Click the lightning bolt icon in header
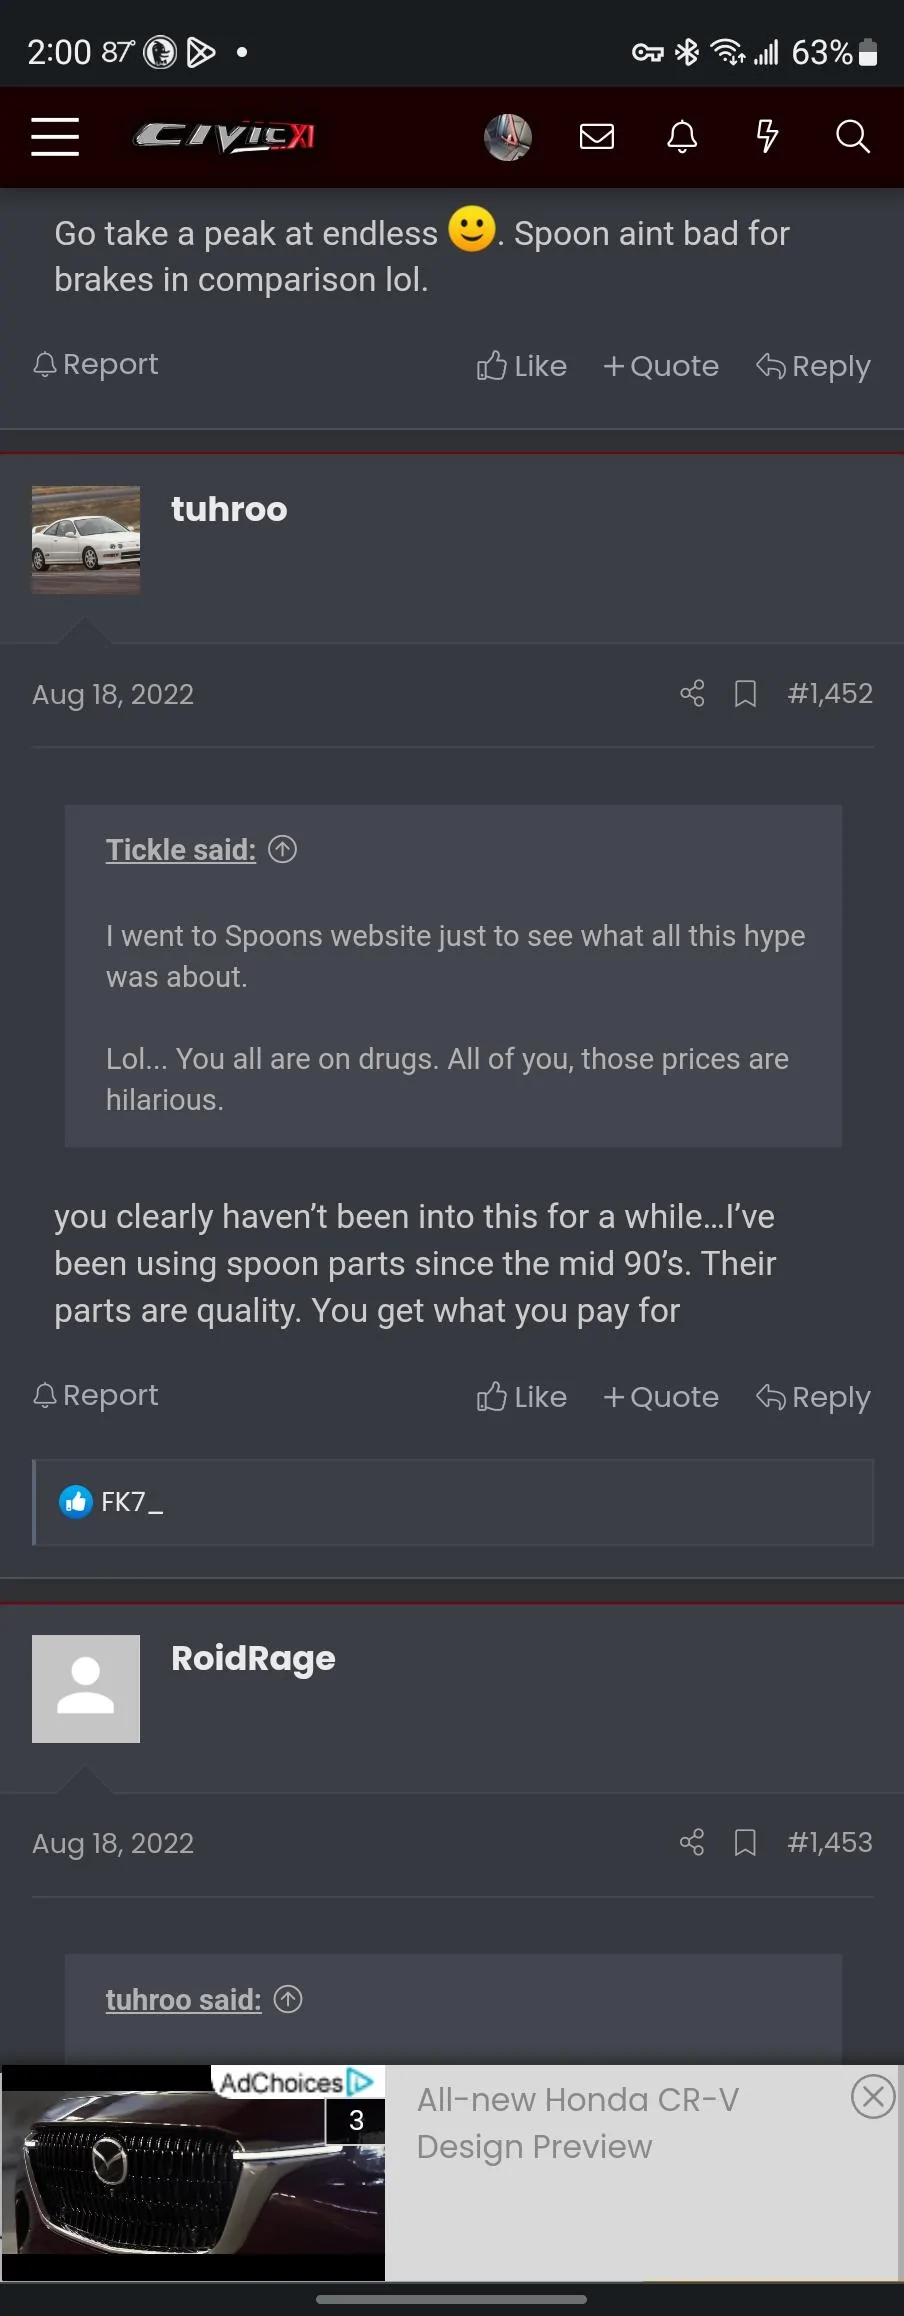Screen dimensions: 904x2316 click(x=766, y=137)
